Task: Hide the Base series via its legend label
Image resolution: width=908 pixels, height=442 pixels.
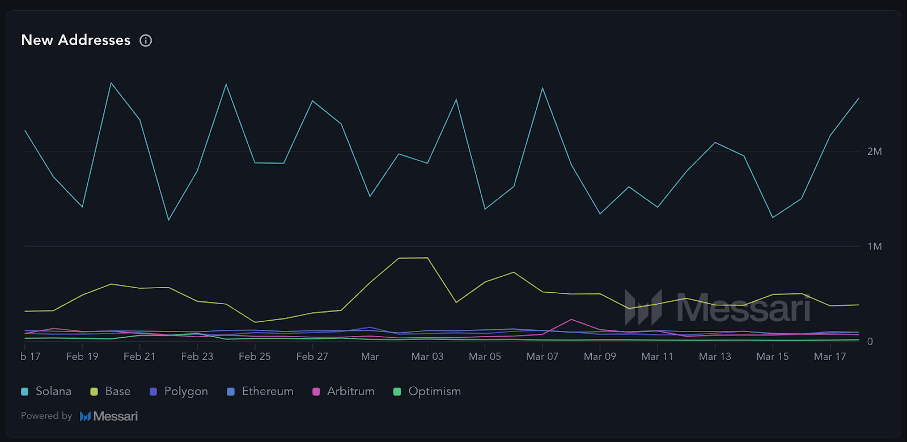Action: [x=117, y=391]
